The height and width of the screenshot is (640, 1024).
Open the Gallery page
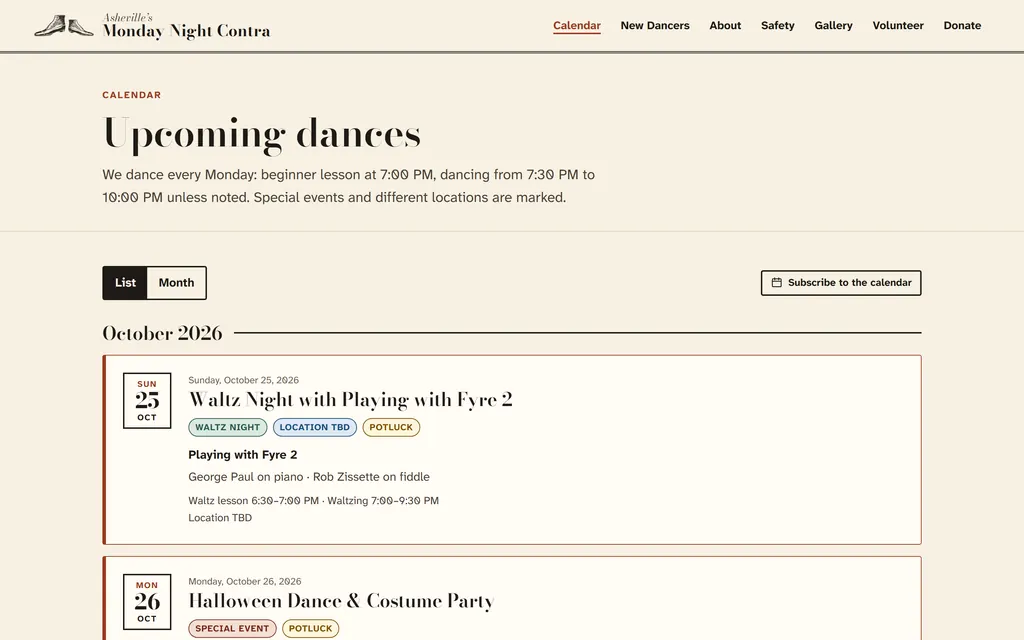pyautogui.click(x=833, y=25)
